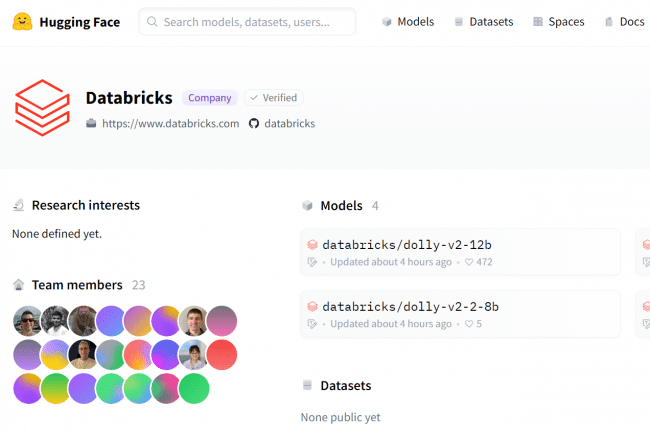Open the https://www.databricks.com website link

coord(170,124)
